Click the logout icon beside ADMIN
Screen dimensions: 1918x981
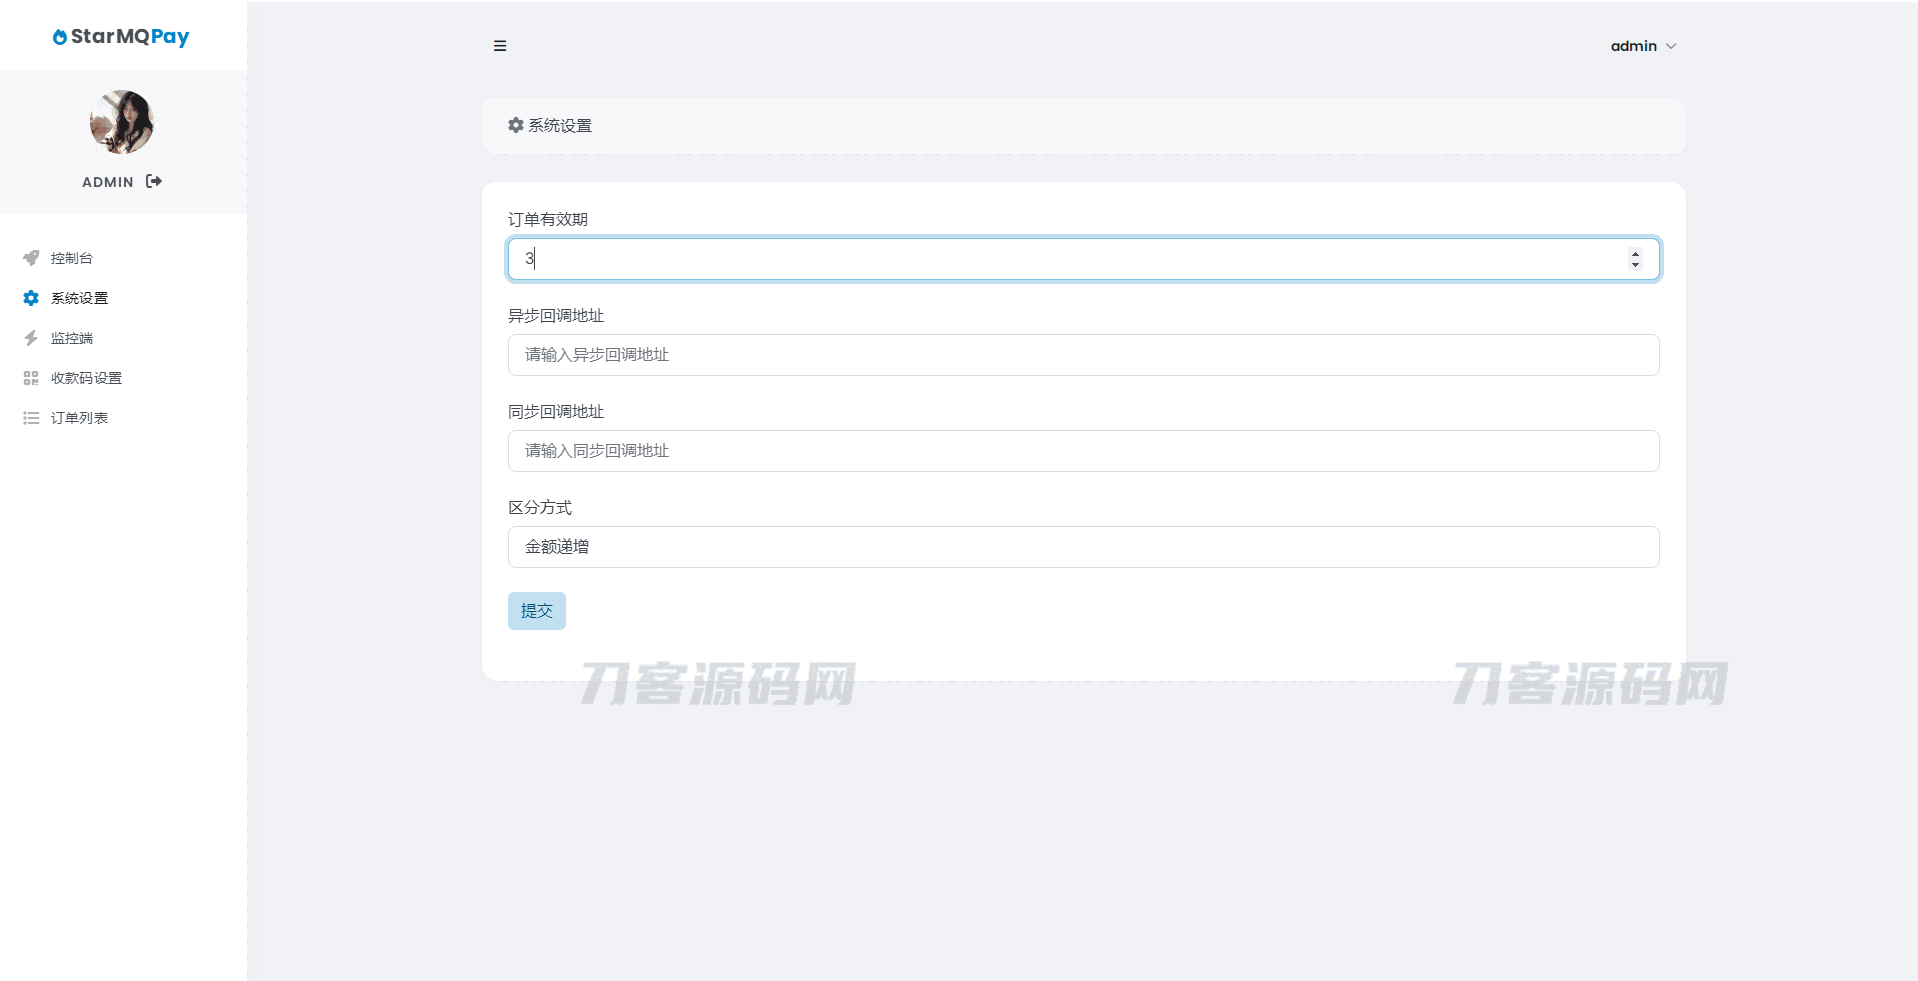pyautogui.click(x=154, y=181)
